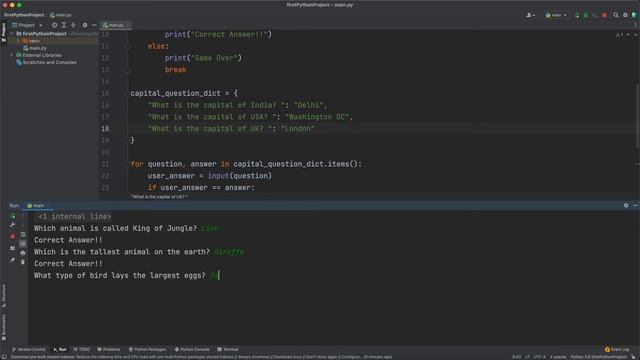Open the main run configuration dropdown

(556, 15)
